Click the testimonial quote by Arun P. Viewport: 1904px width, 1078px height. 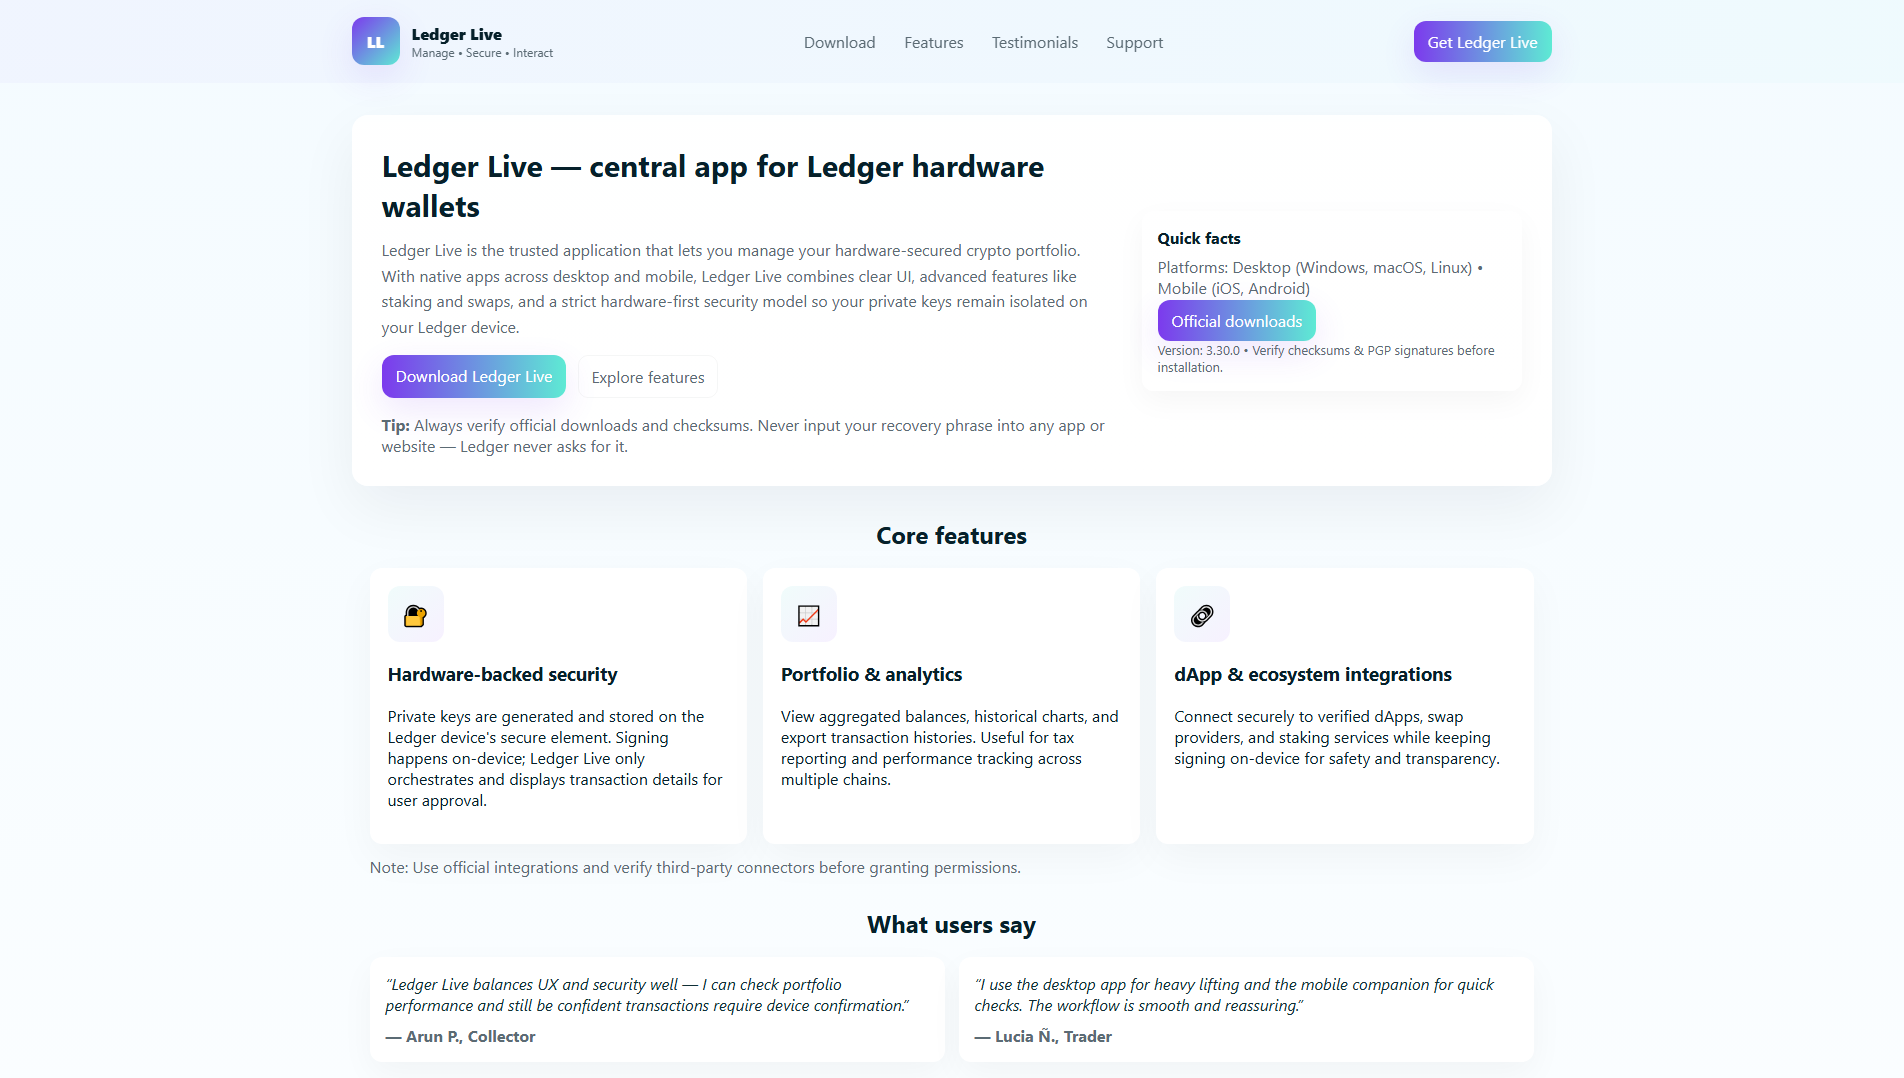648,995
